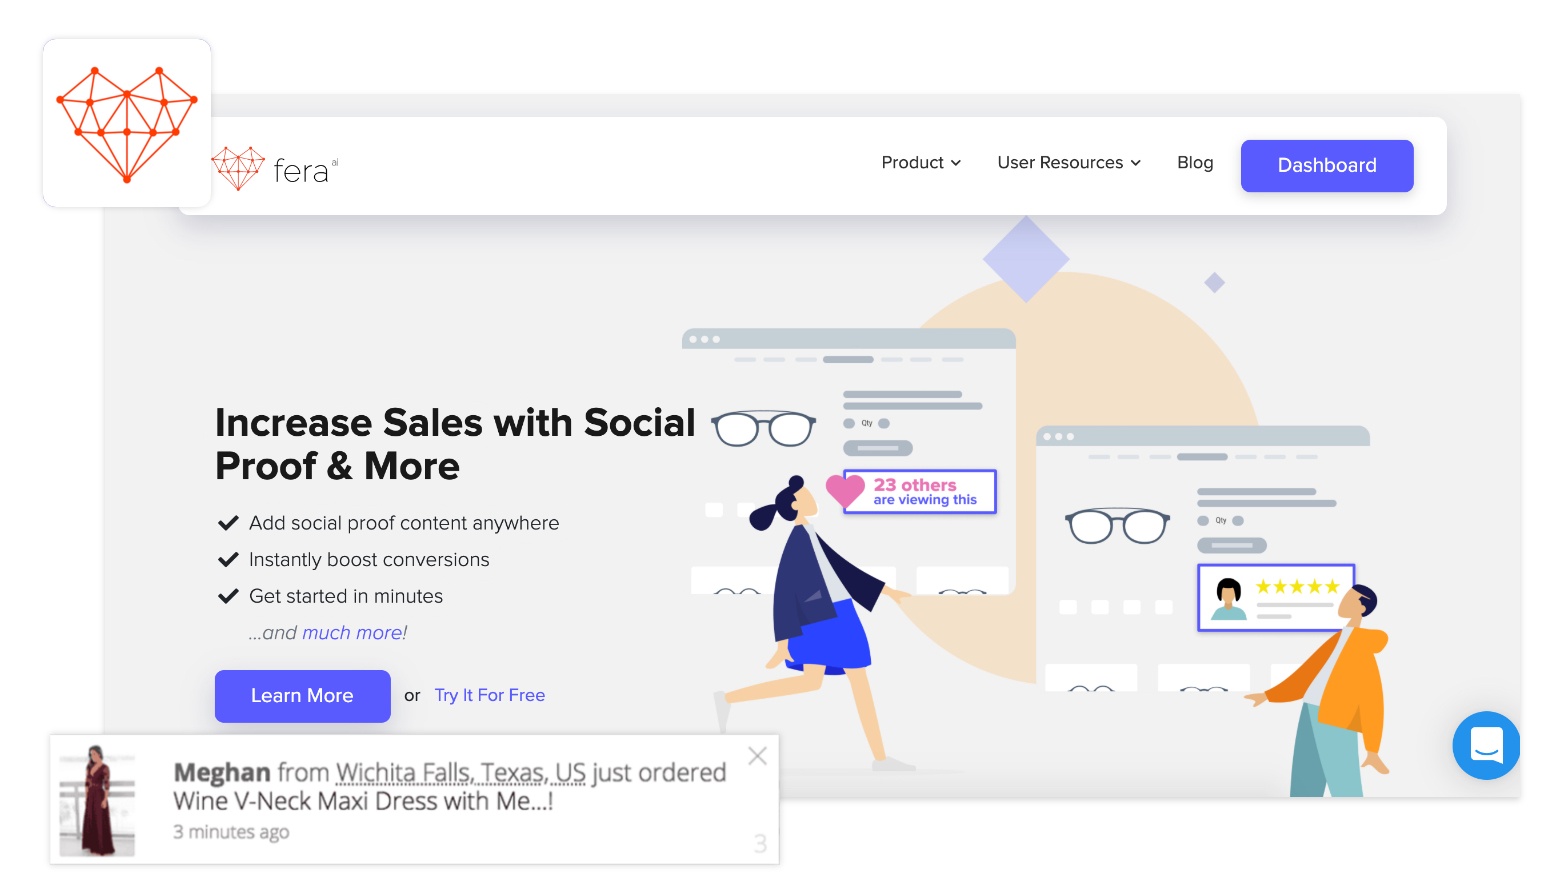
Task: Expand the User Resources menu
Action: pyautogui.click(x=1069, y=162)
